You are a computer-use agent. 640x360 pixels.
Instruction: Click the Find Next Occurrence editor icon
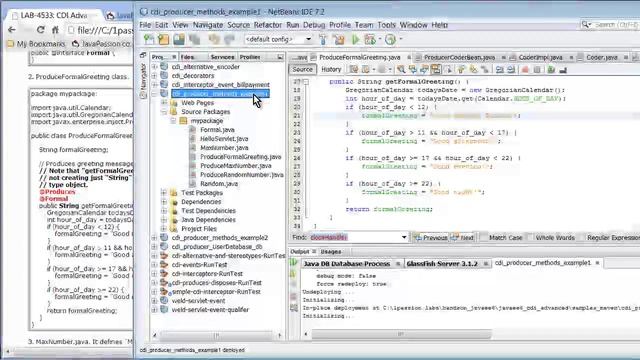[x=424, y=70]
